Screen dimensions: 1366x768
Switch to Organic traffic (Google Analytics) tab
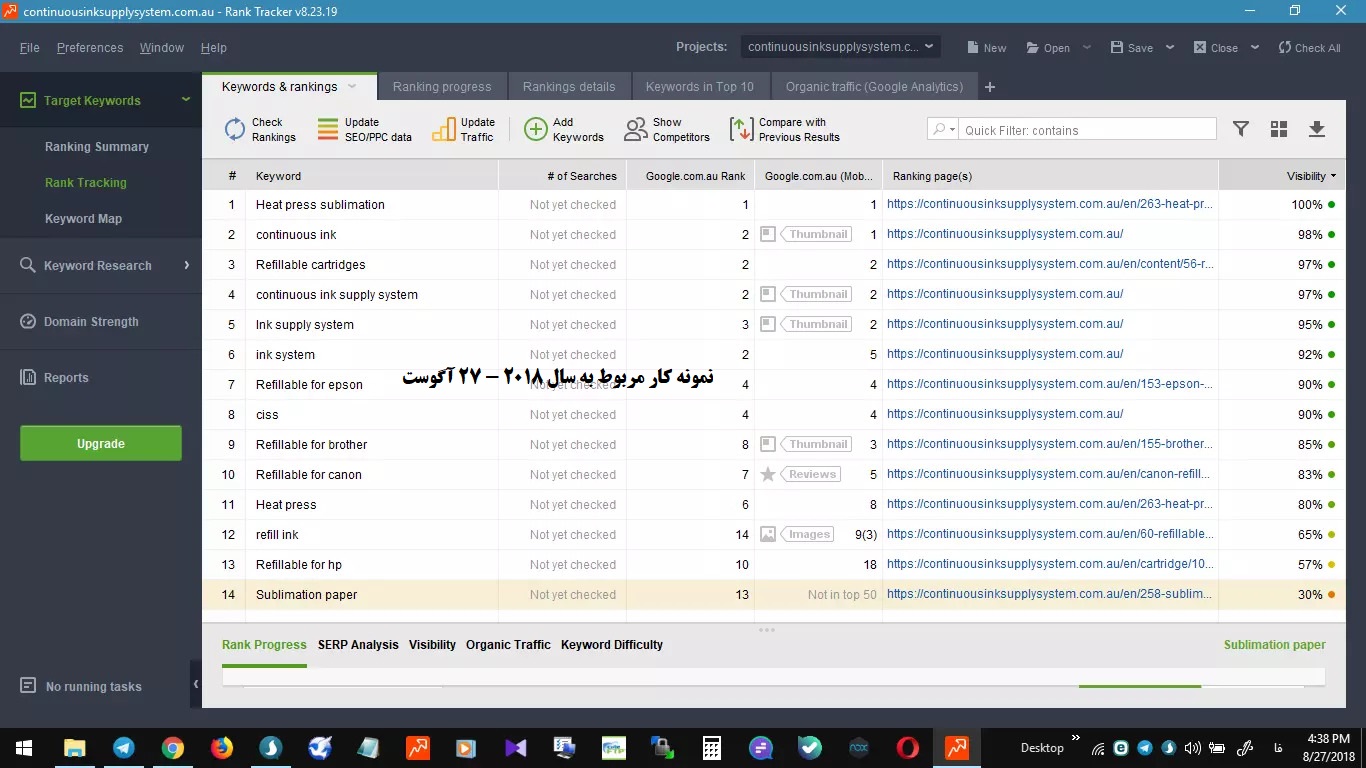(x=874, y=87)
